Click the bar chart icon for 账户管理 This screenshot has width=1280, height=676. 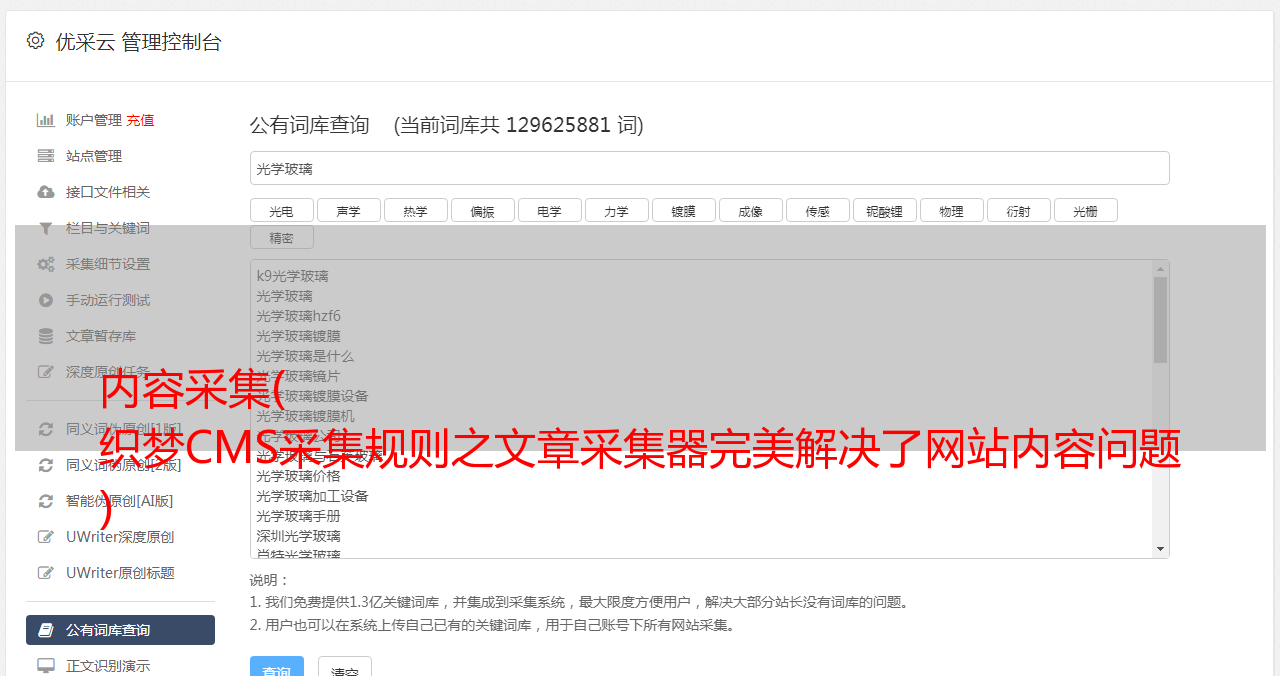[x=45, y=120]
